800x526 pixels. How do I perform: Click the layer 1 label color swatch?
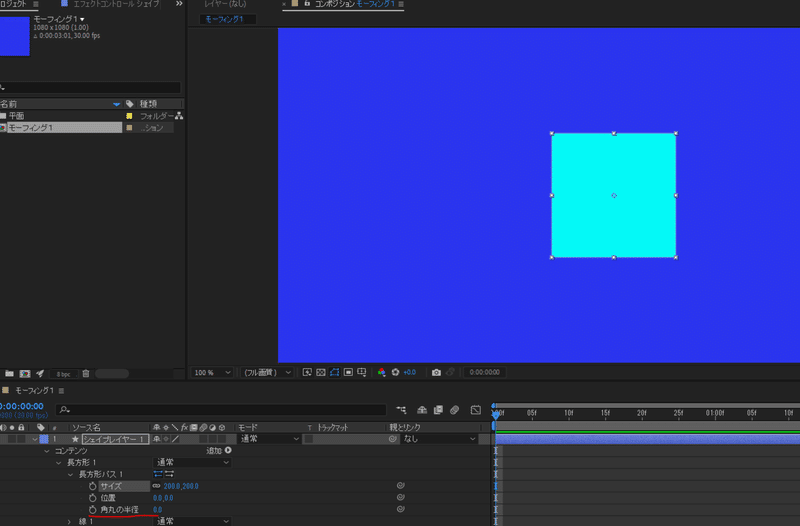(44, 439)
